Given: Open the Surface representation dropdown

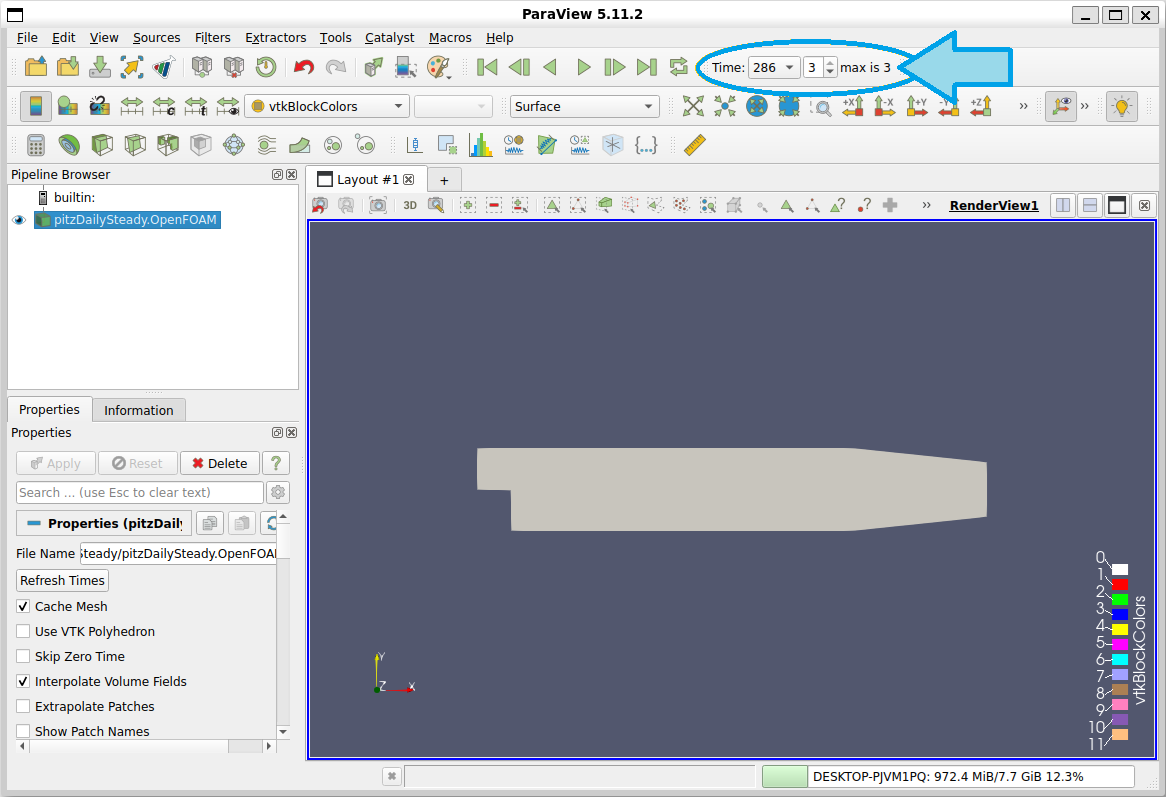Looking at the screenshot, I should 584,106.
